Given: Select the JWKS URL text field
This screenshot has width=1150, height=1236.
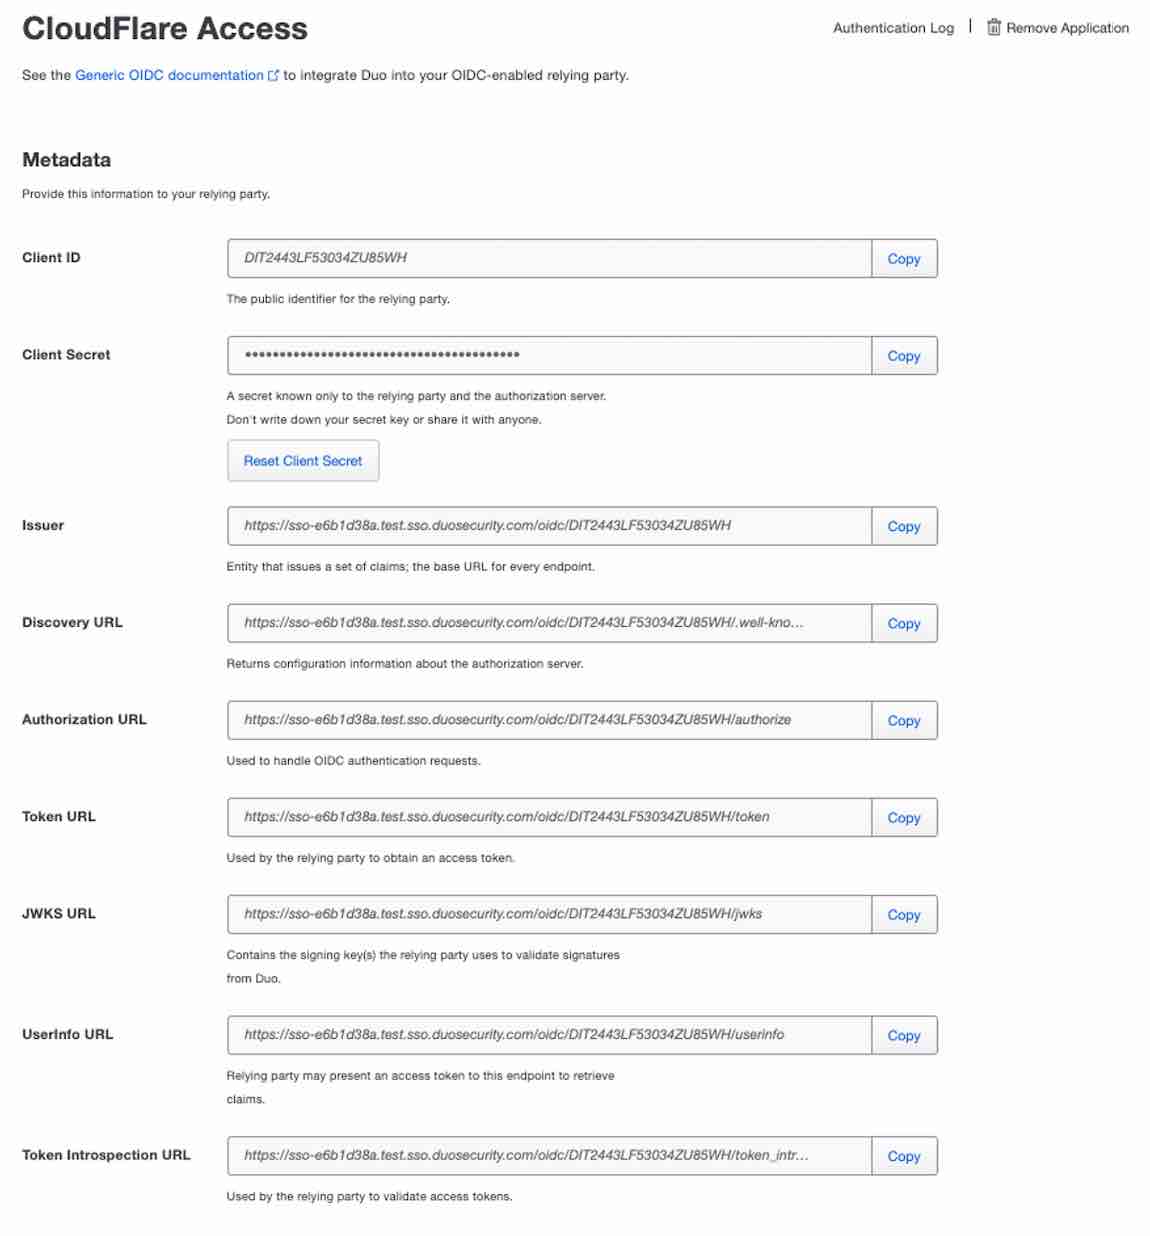Looking at the screenshot, I should [550, 914].
